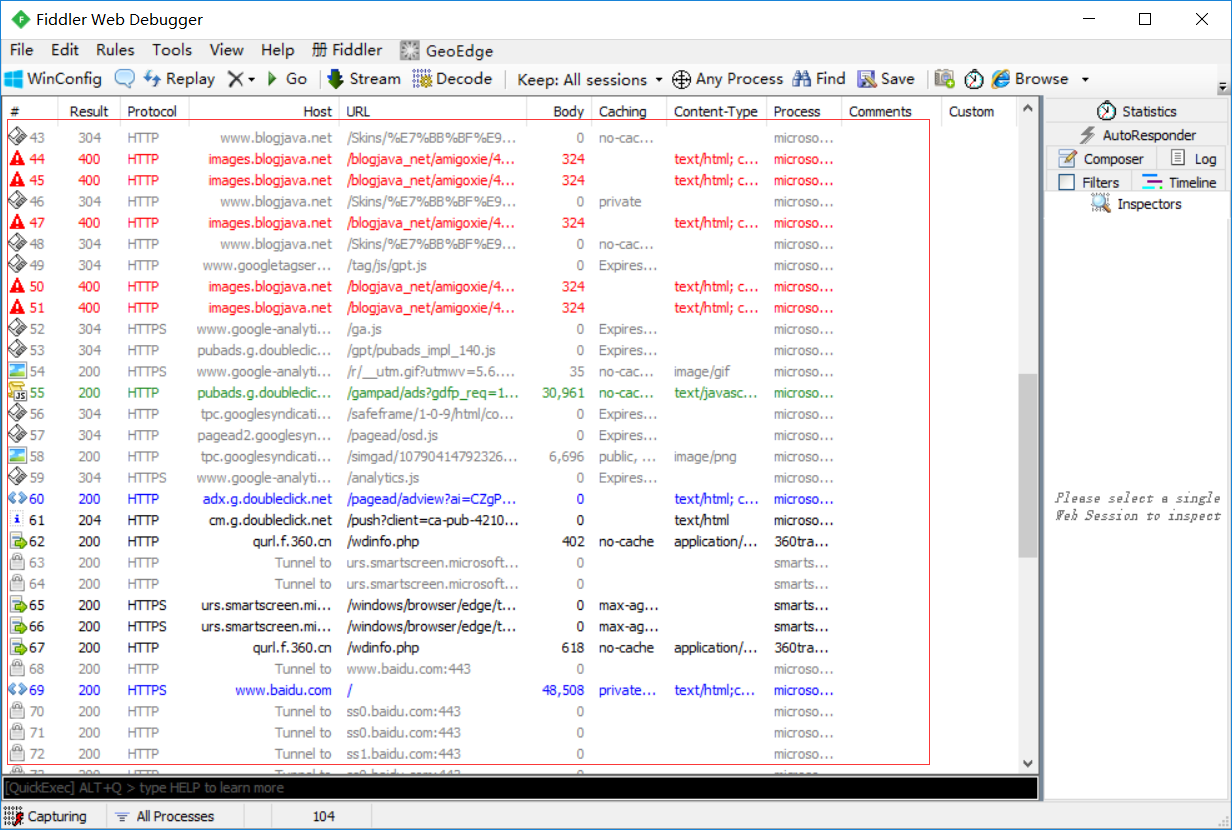This screenshot has width=1232, height=830.
Task: Open the Rules menu
Action: [115, 50]
